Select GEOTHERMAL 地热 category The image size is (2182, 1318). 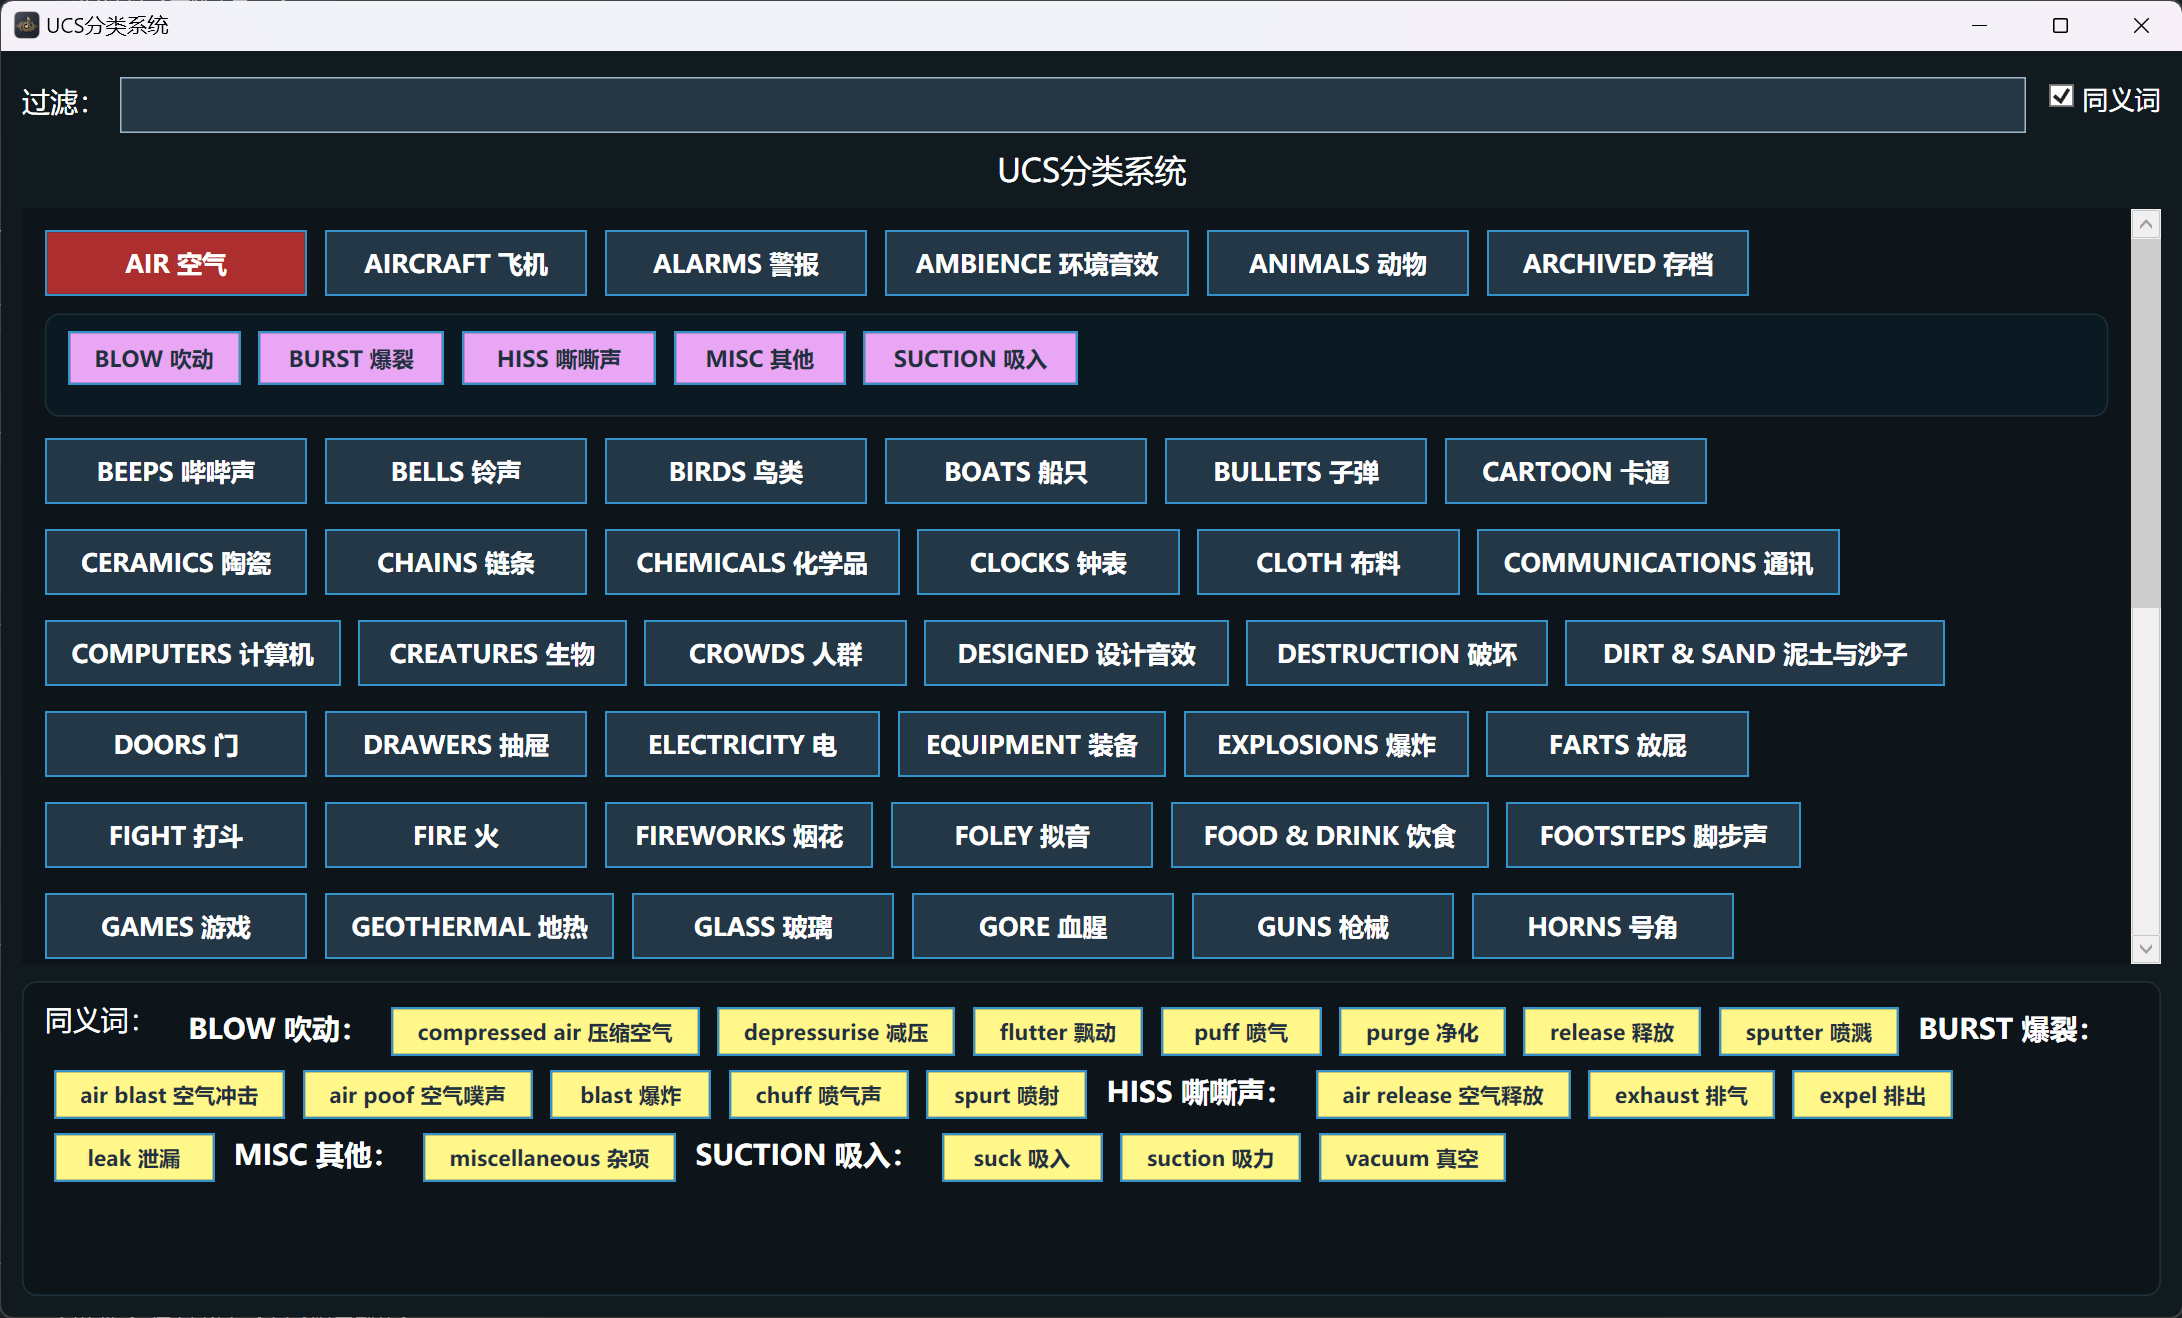point(469,926)
